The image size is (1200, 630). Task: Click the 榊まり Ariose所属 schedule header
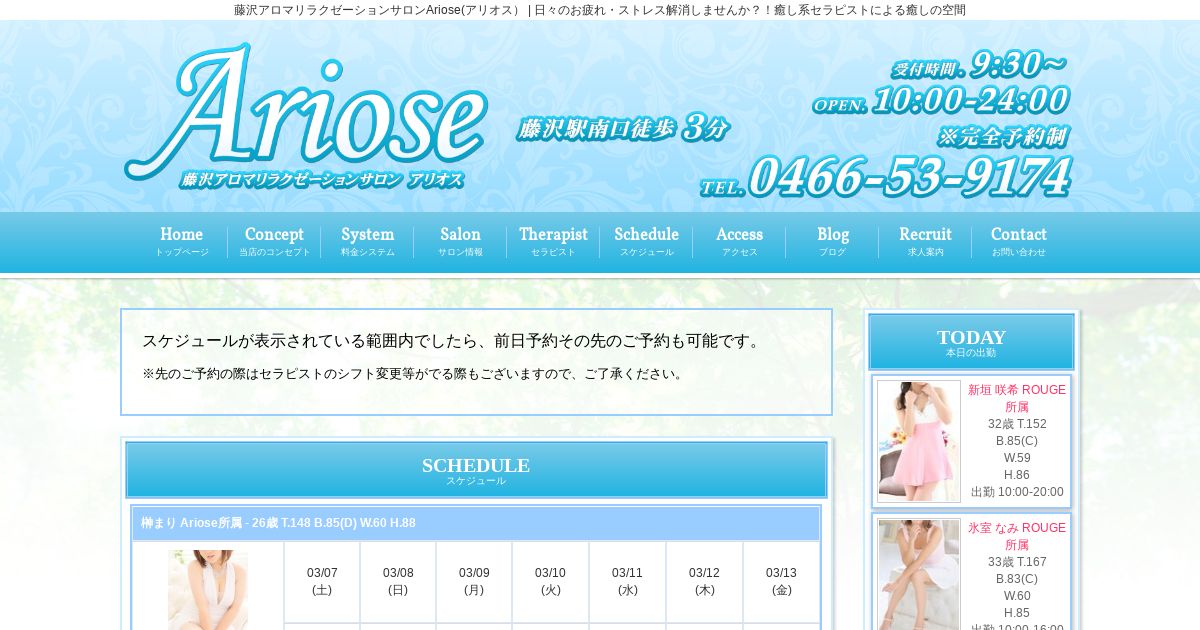pos(476,523)
